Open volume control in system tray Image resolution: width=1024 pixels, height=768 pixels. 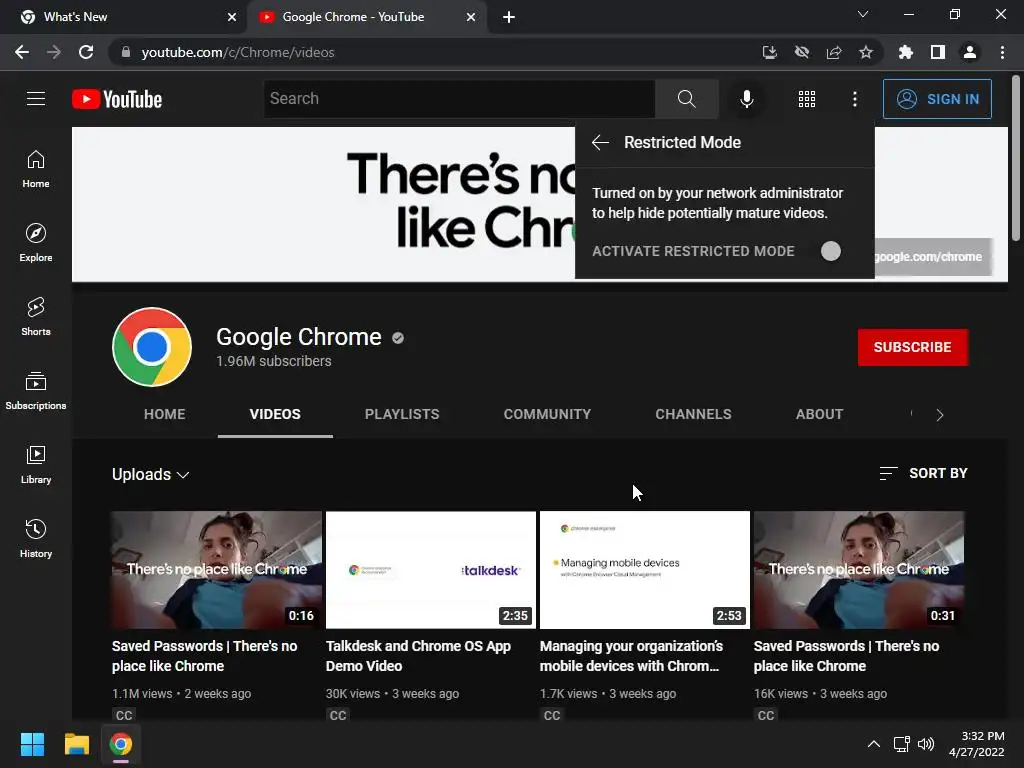tap(925, 744)
